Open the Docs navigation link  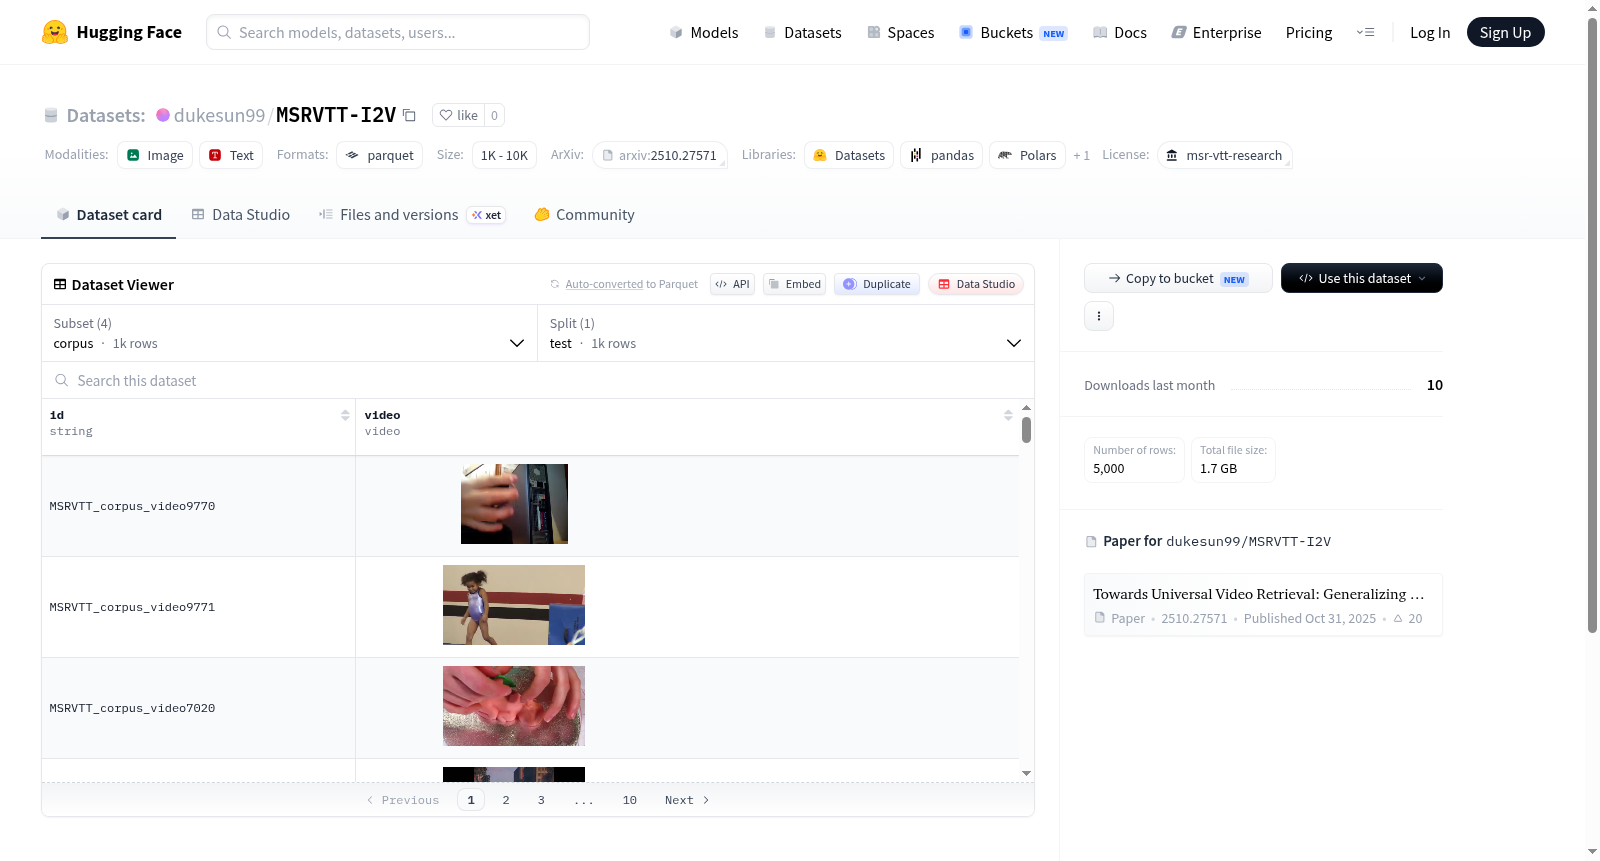tap(1119, 32)
